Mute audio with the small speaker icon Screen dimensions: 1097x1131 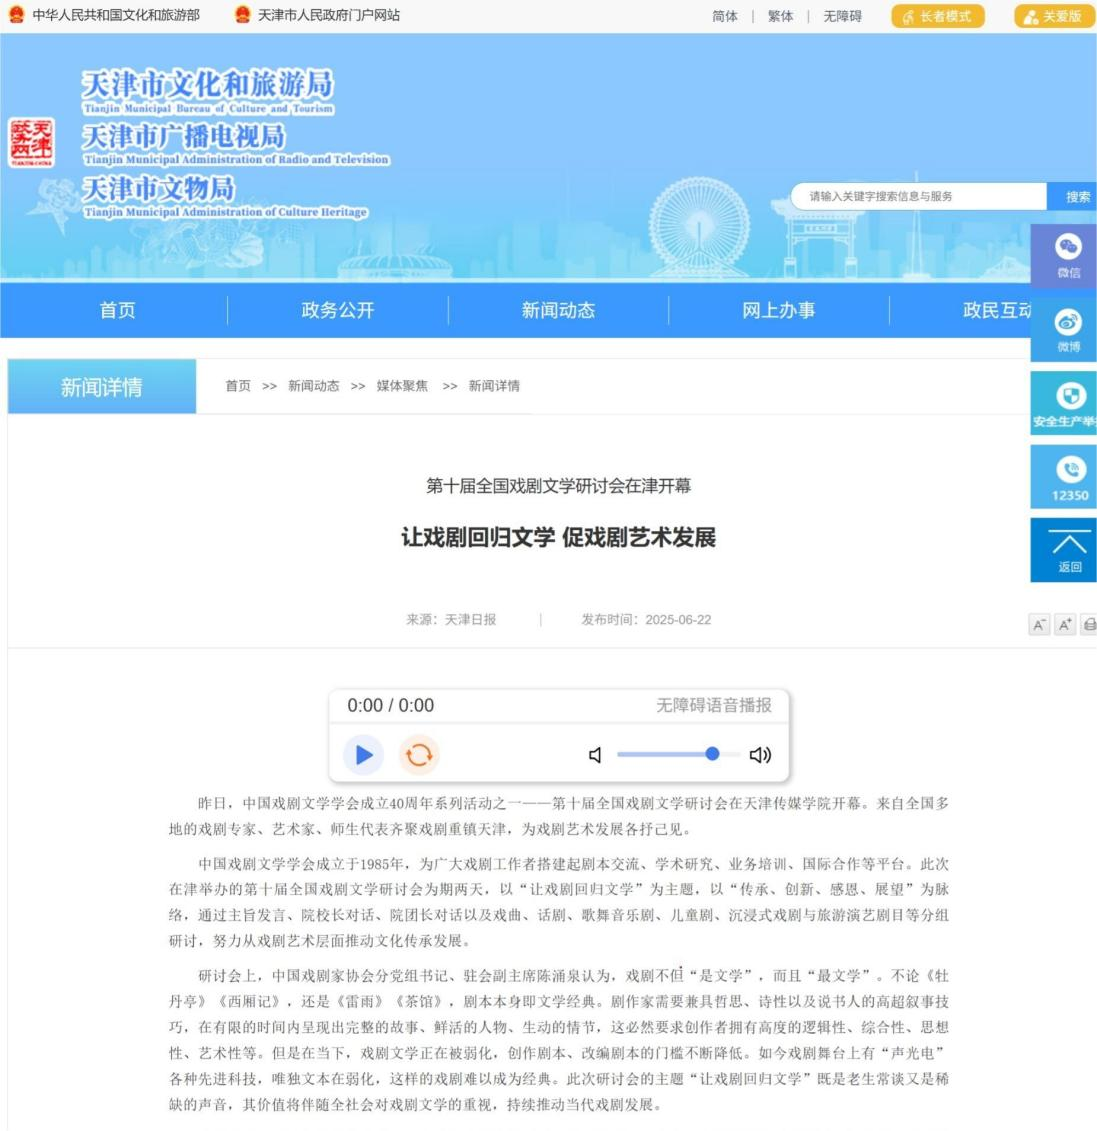coord(595,755)
